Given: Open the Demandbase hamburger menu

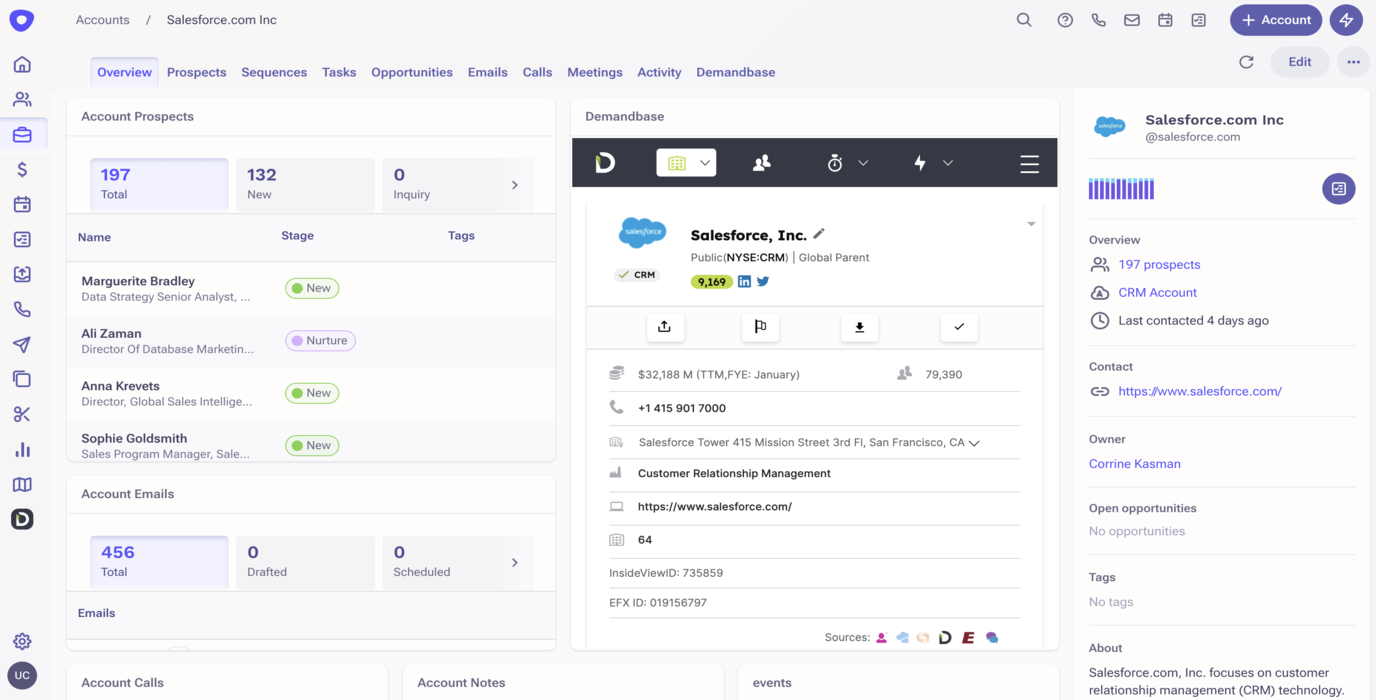Looking at the screenshot, I should [x=1029, y=163].
